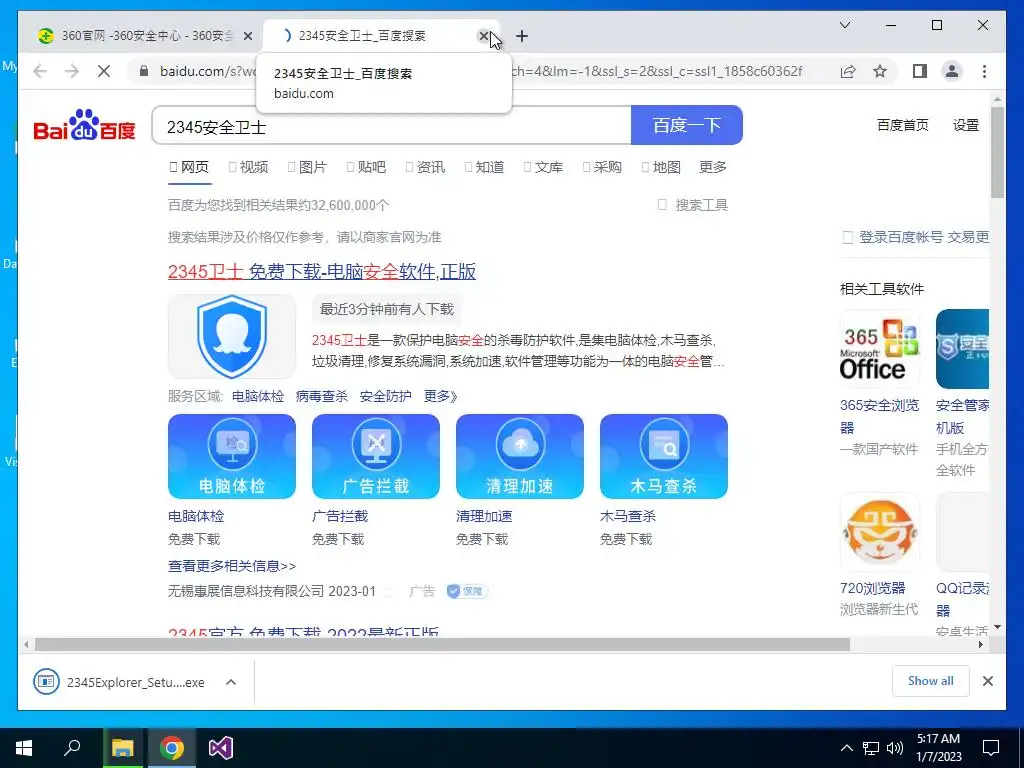Open the 木马查杀 tile image
Viewport: 1024px width, 768px height.
664,456
